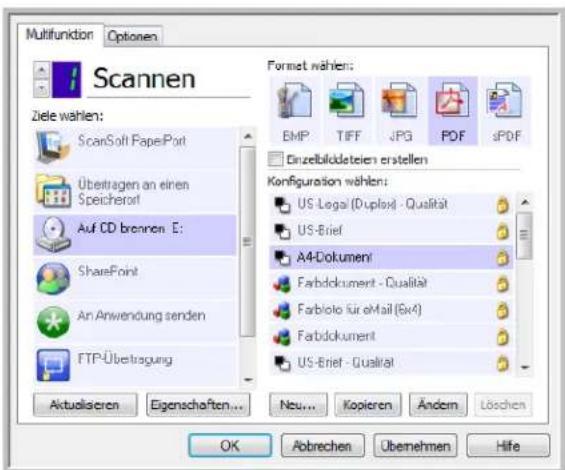The image size is (565, 470).
Task: Click the configuration list scrollbar thumb
Action: pyautogui.click(x=524, y=235)
